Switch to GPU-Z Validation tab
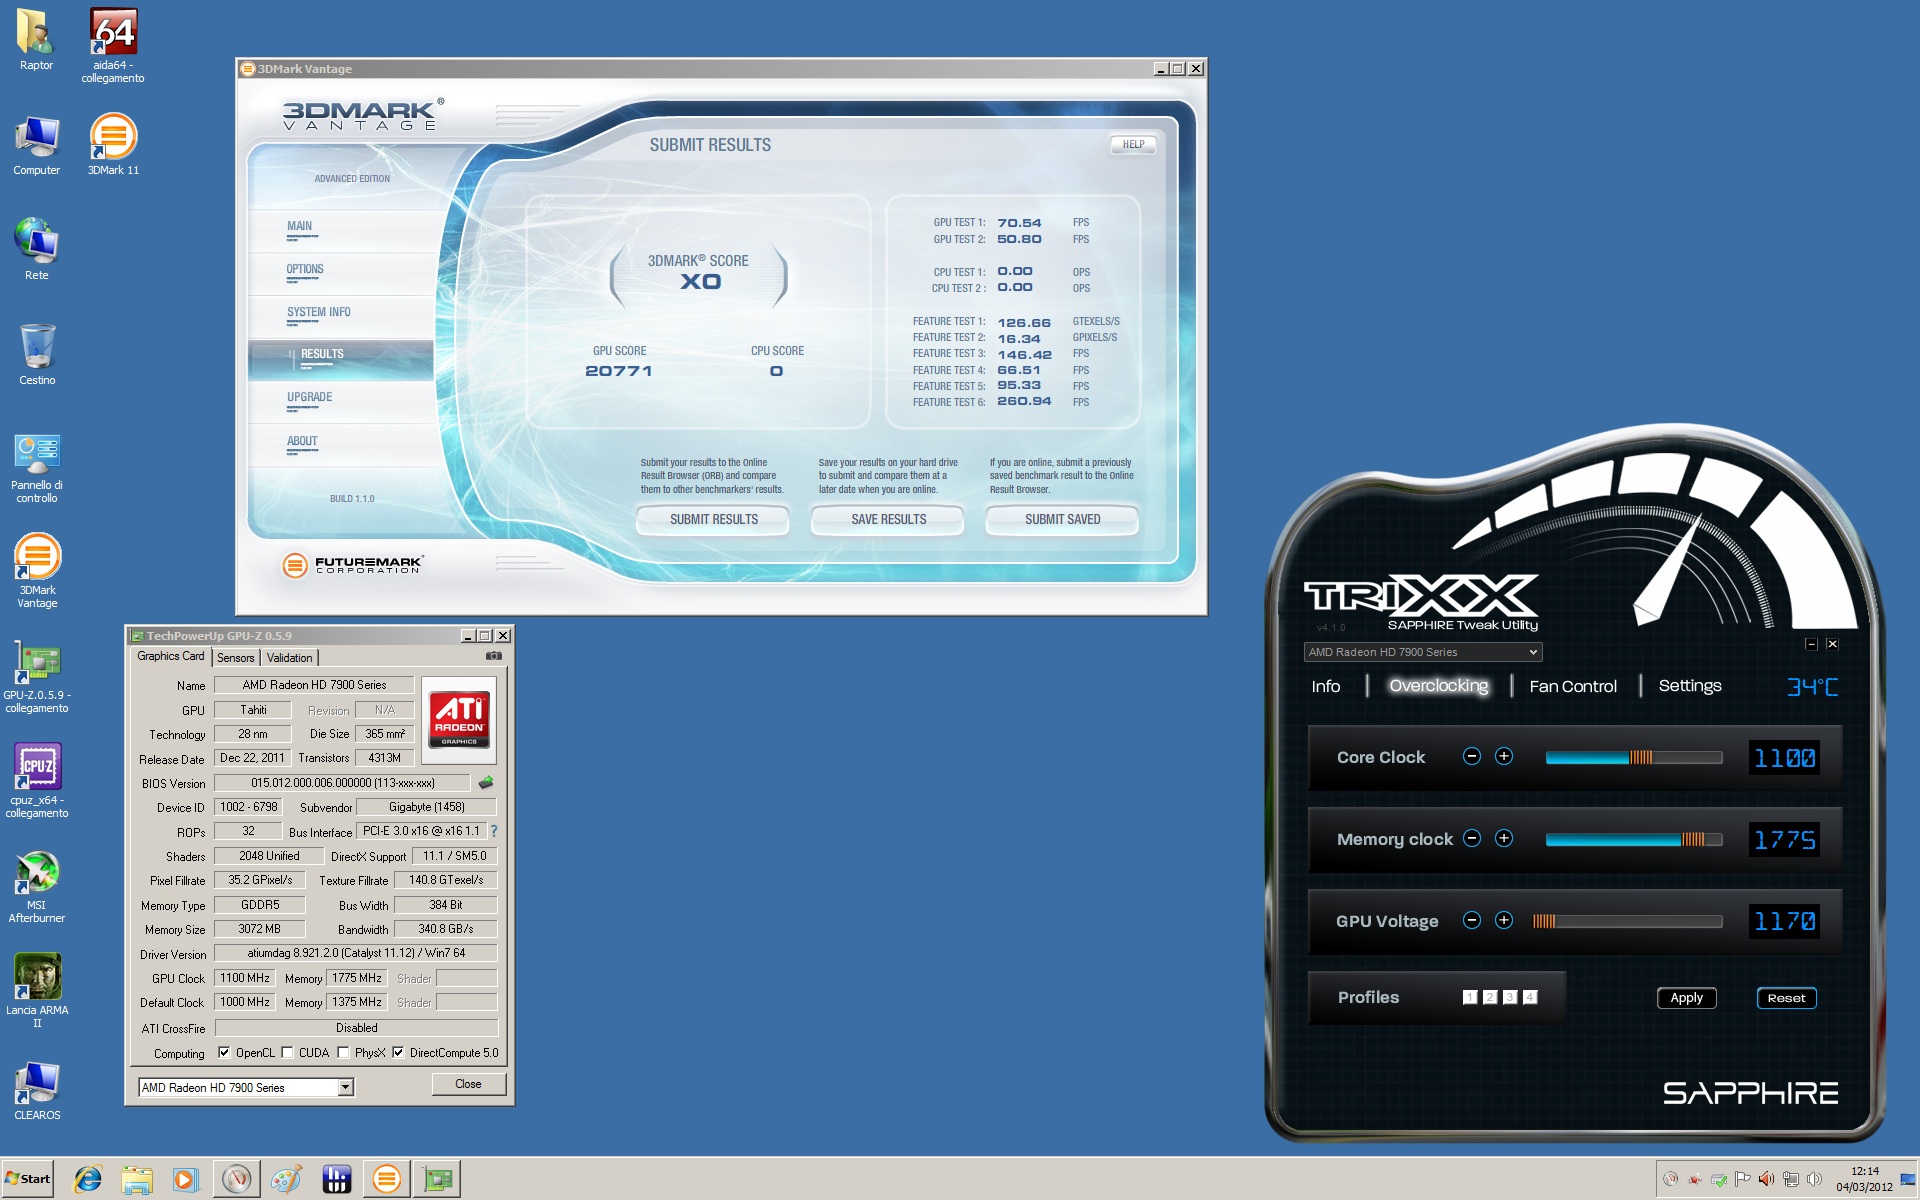The height and width of the screenshot is (1200, 1920). (289, 658)
